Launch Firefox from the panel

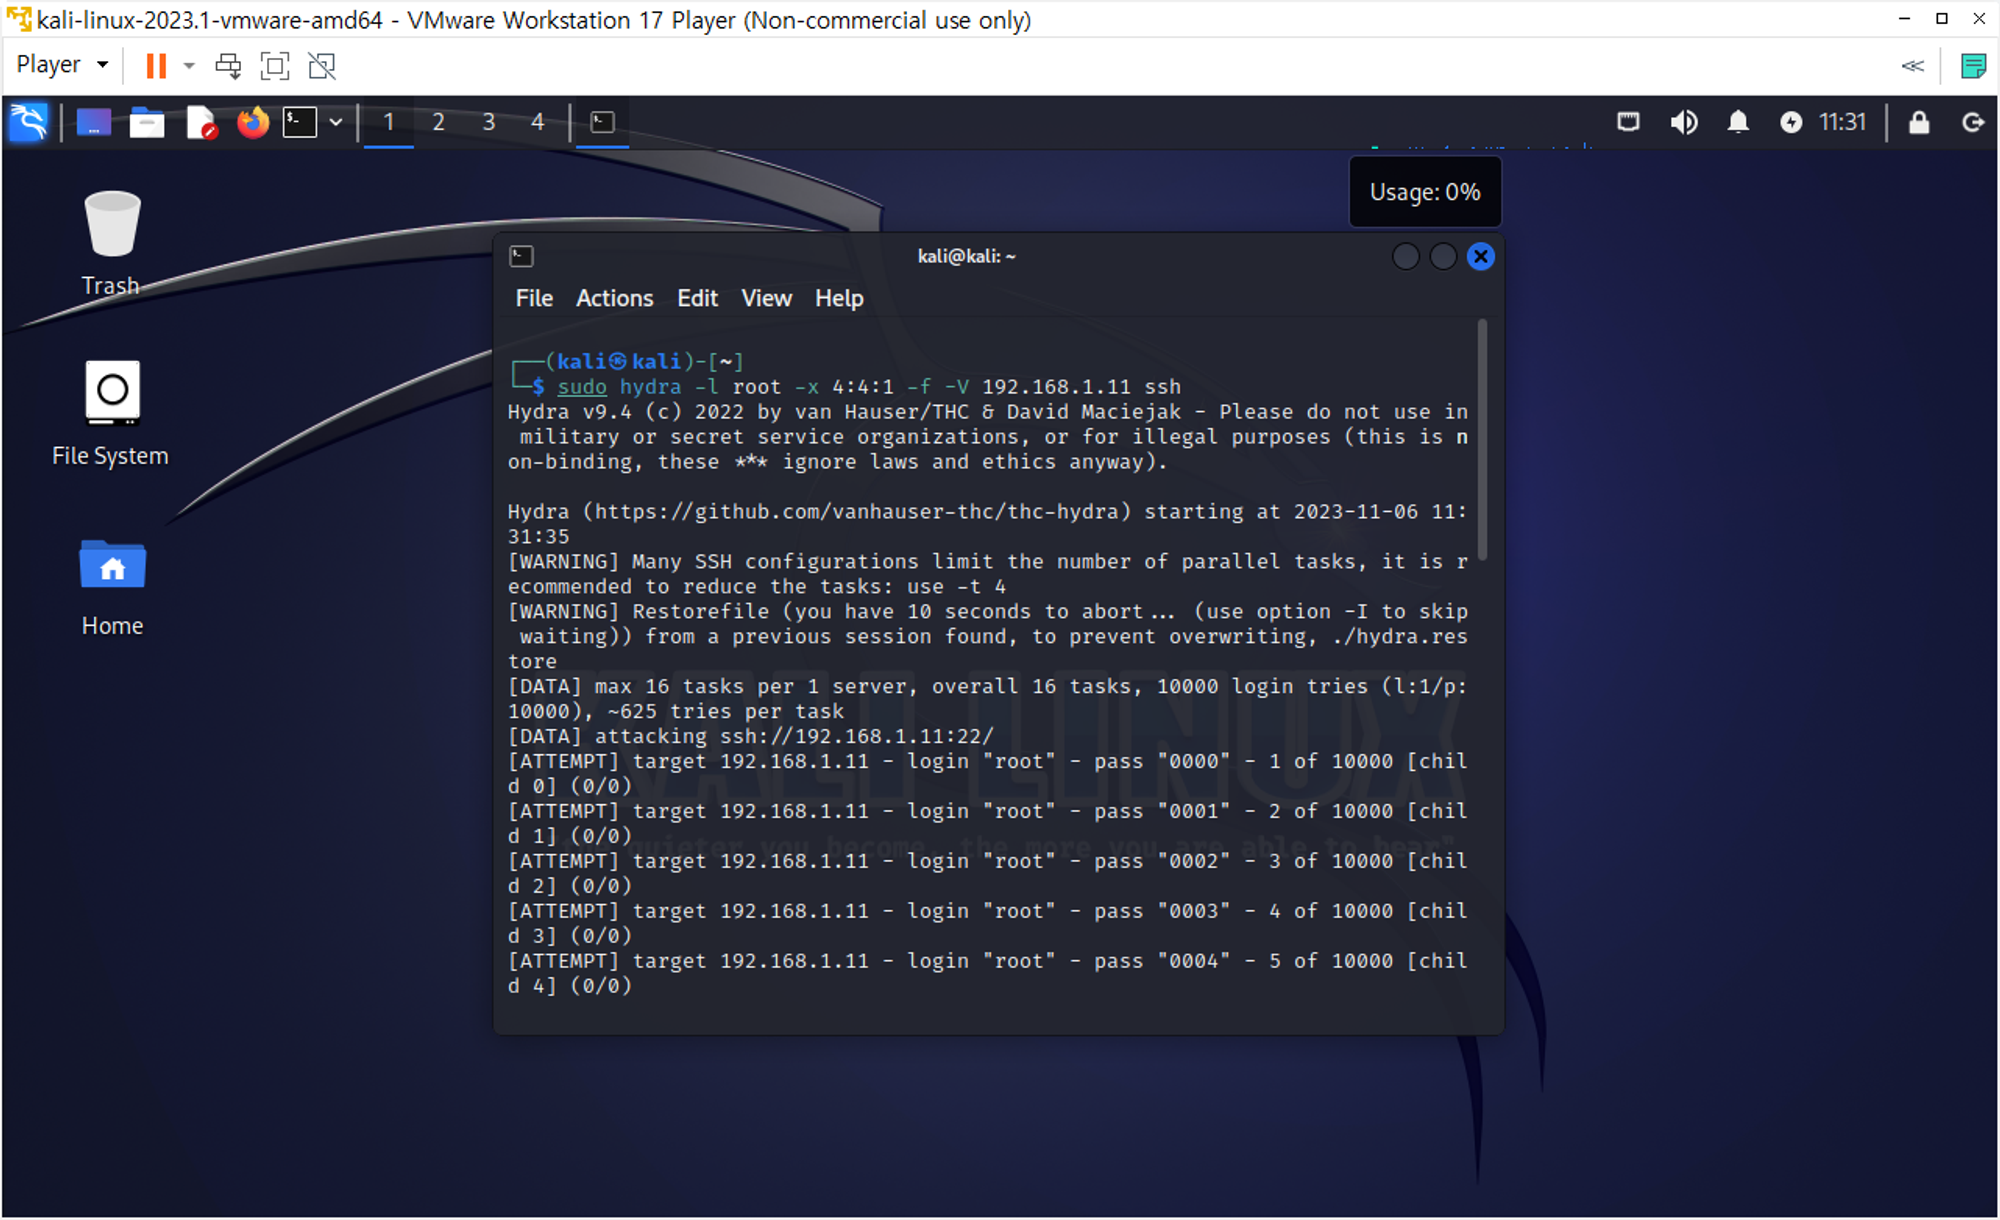[253, 122]
